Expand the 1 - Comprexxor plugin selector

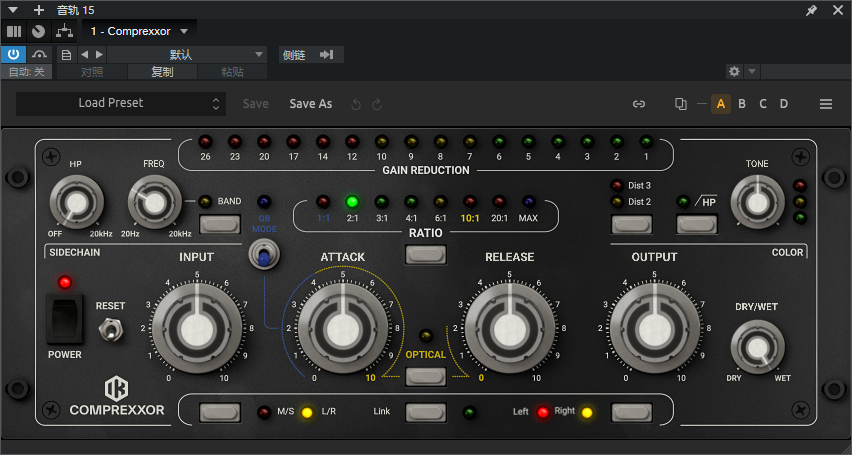pyautogui.click(x=139, y=32)
